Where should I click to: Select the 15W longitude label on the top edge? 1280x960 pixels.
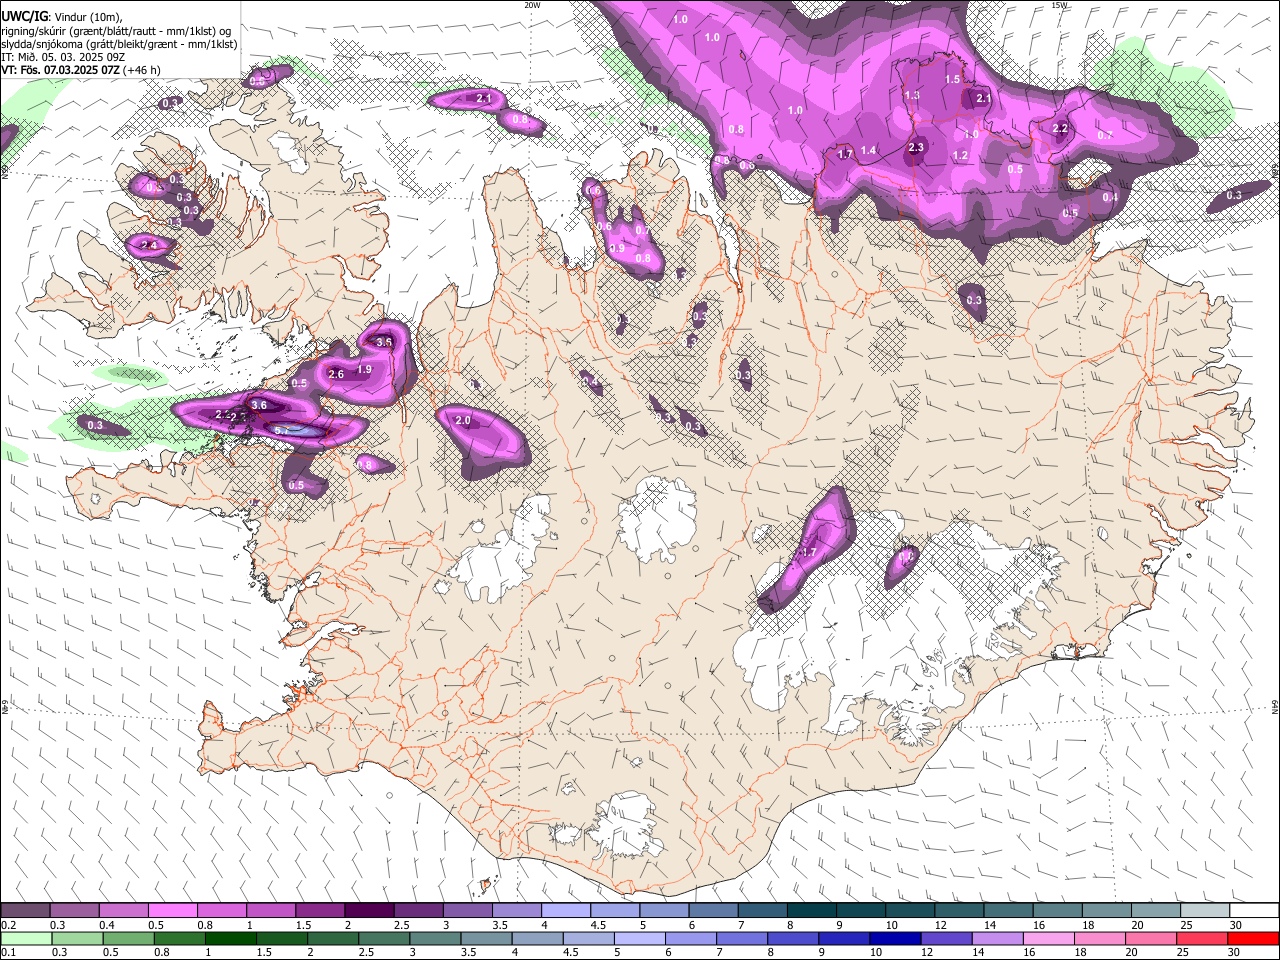coord(1059,5)
